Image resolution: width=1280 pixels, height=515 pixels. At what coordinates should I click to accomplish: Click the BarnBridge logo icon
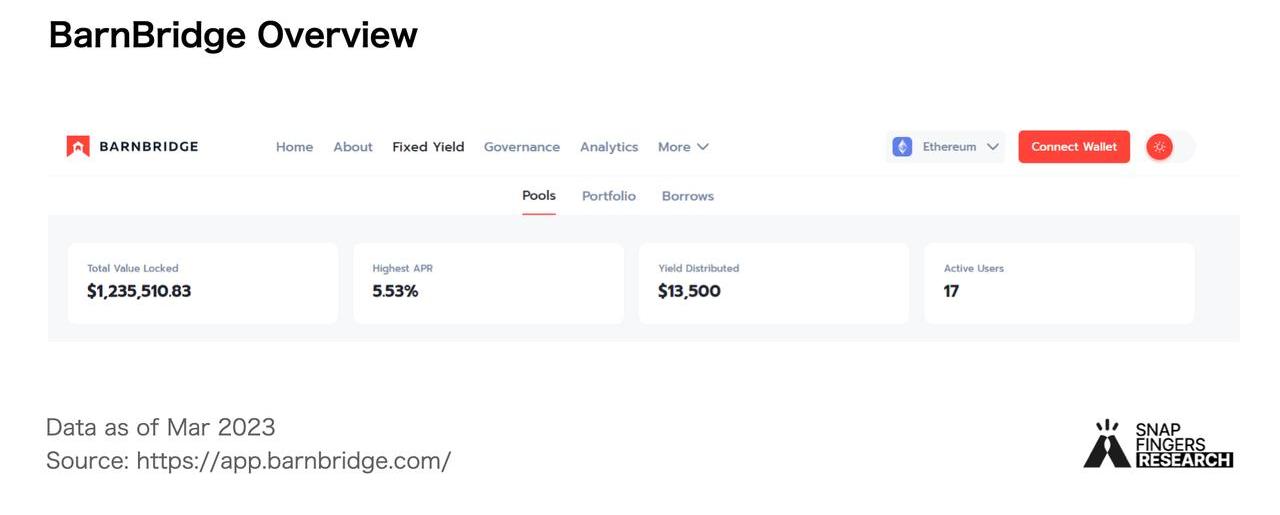(78, 147)
